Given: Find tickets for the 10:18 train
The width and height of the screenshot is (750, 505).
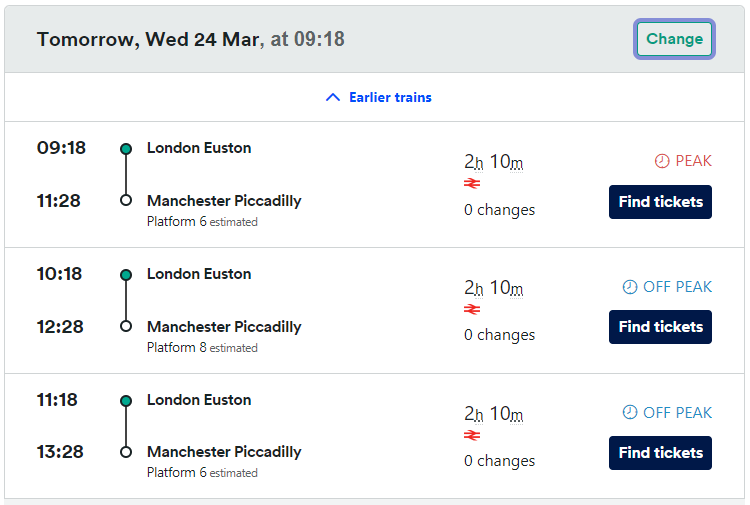Looking at the screenshot, I should click(660, 327).
